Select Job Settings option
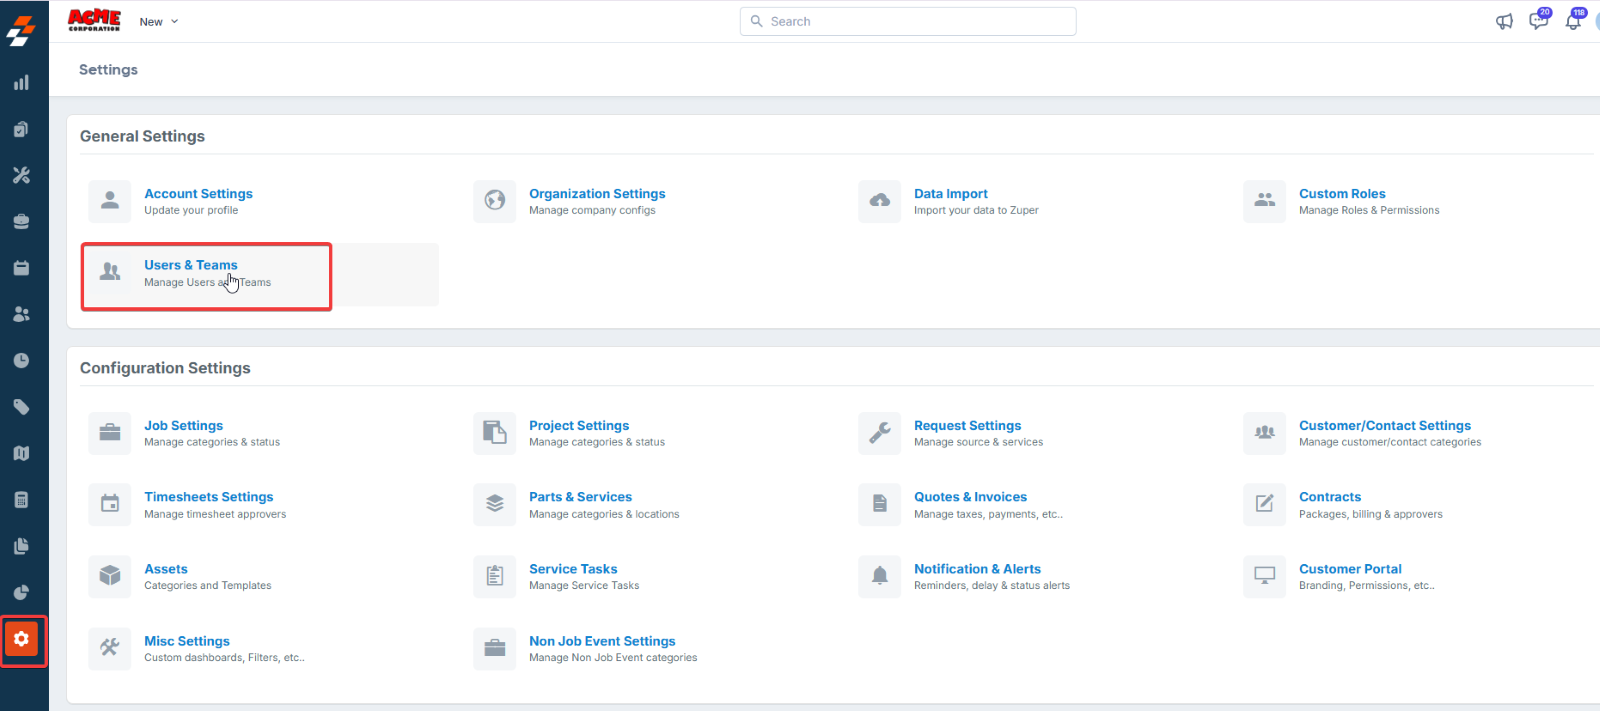Image resolution: width=1600 pixels, height=711 pixels. pyautogui.click(x=183, y=426)
